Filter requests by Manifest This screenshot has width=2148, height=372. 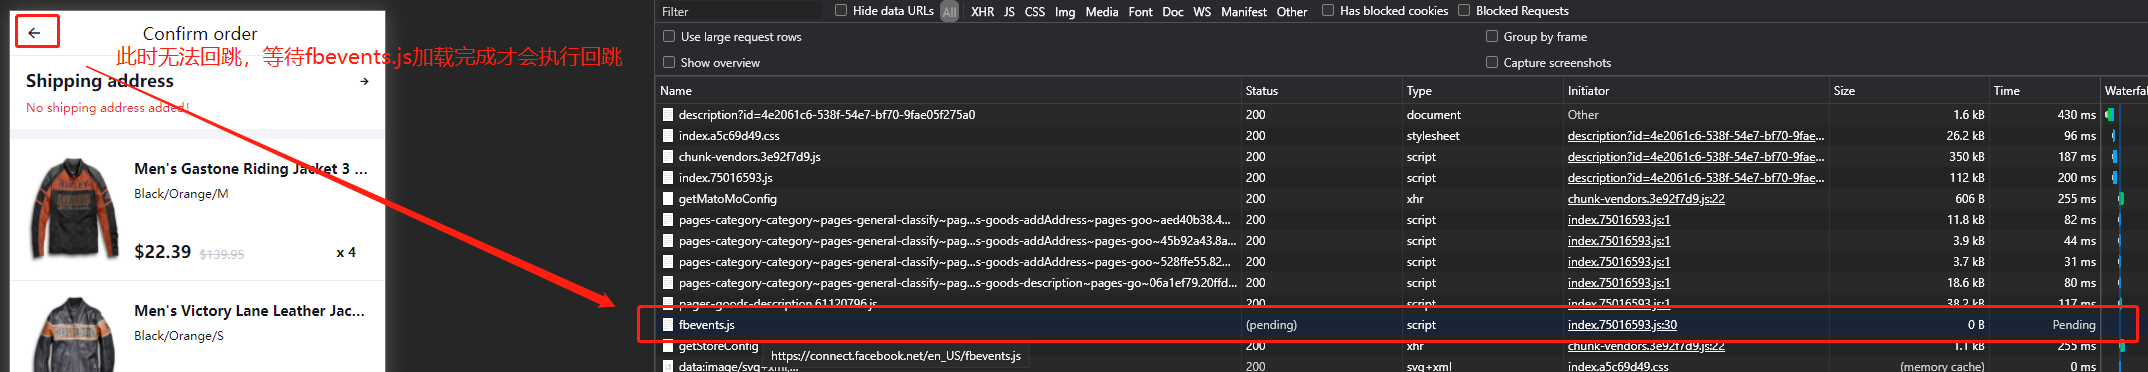pos(1244,12)
